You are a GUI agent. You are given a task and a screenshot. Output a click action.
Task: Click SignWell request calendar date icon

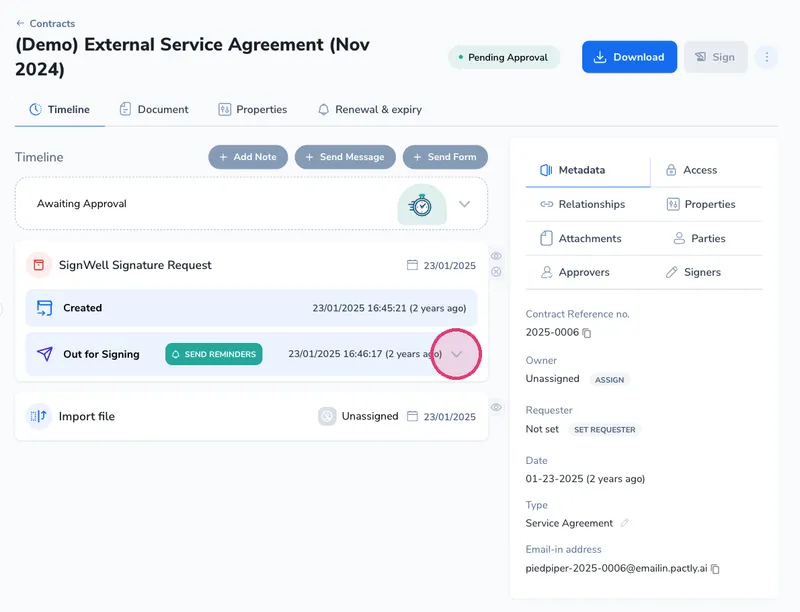412,265
